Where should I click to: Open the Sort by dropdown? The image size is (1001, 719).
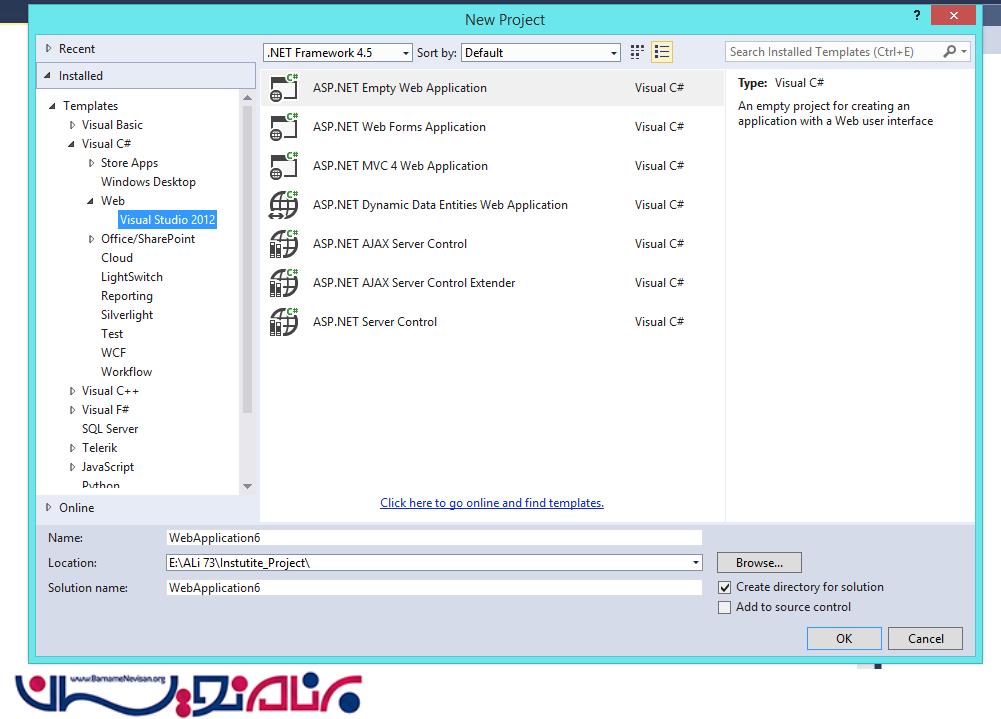[x=541, y=53]
